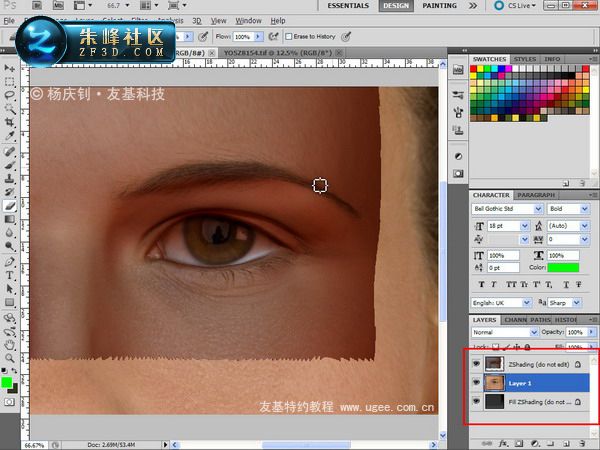Select the Eyedropper tool

[x=9, y=136]
